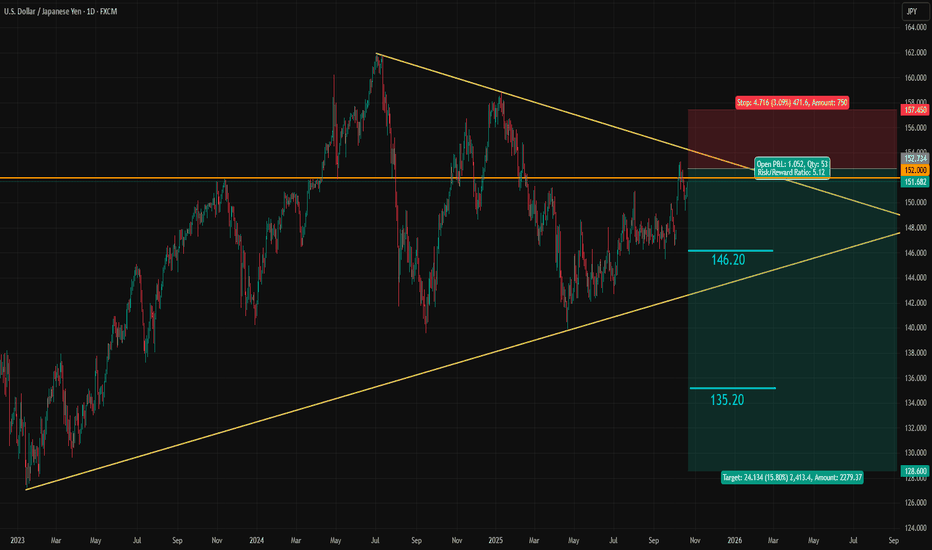Click the 2026 label on the time axis
This screenshot has width=932, height=550.
[735, 540]
